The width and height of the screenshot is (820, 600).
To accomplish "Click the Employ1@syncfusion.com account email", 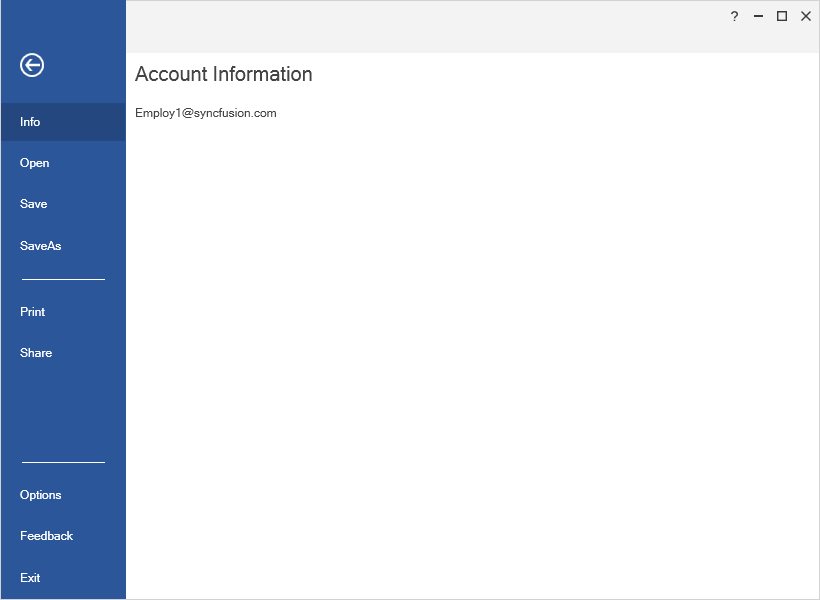I will tap(206, 113).
